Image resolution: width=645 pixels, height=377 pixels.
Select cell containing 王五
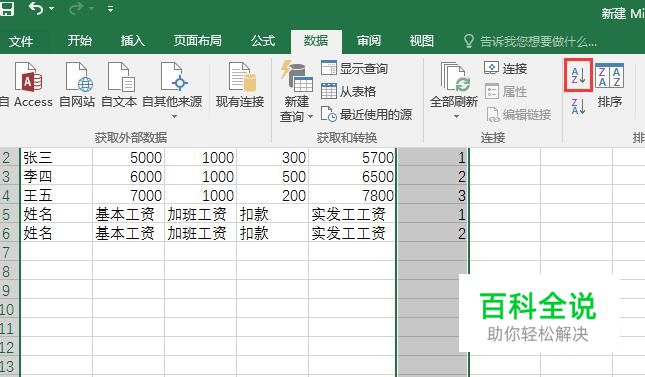tap(56, 195)
